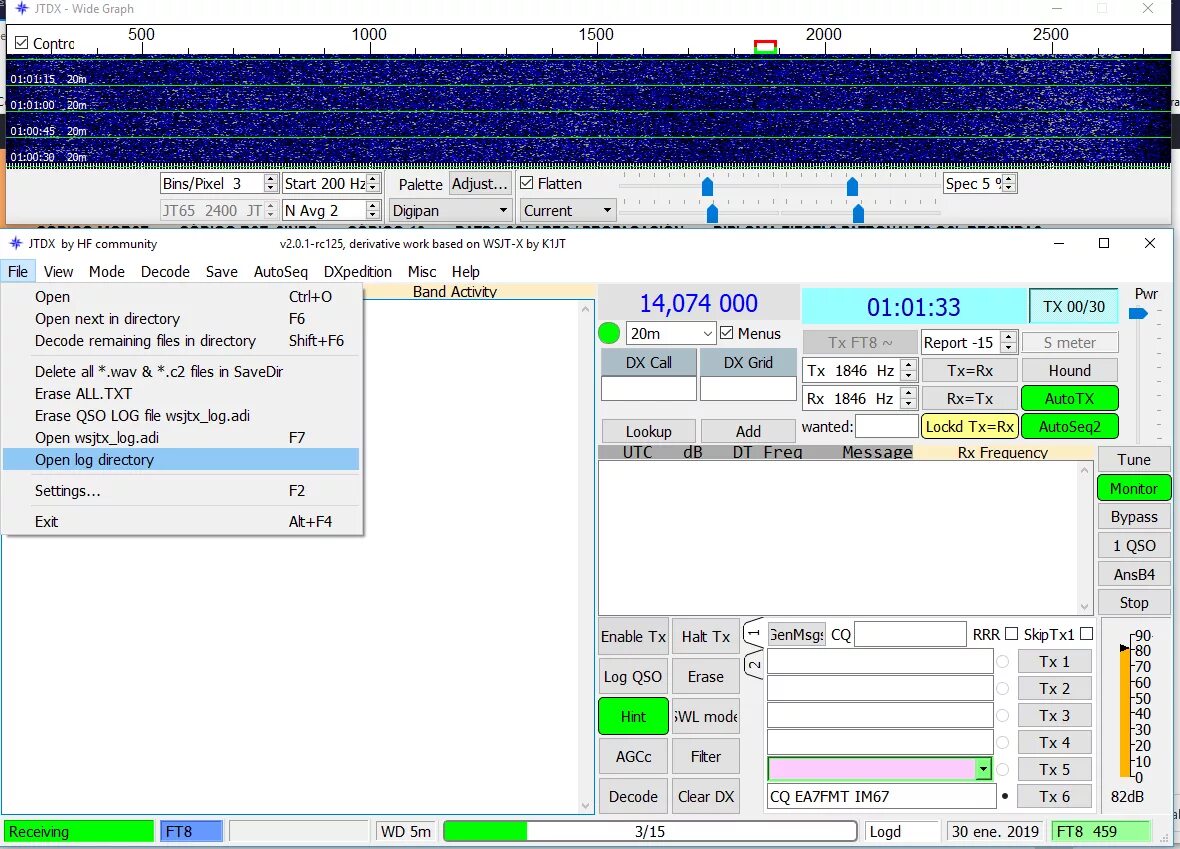Click the WD 5m status bar entry

[x=406, y=832]
